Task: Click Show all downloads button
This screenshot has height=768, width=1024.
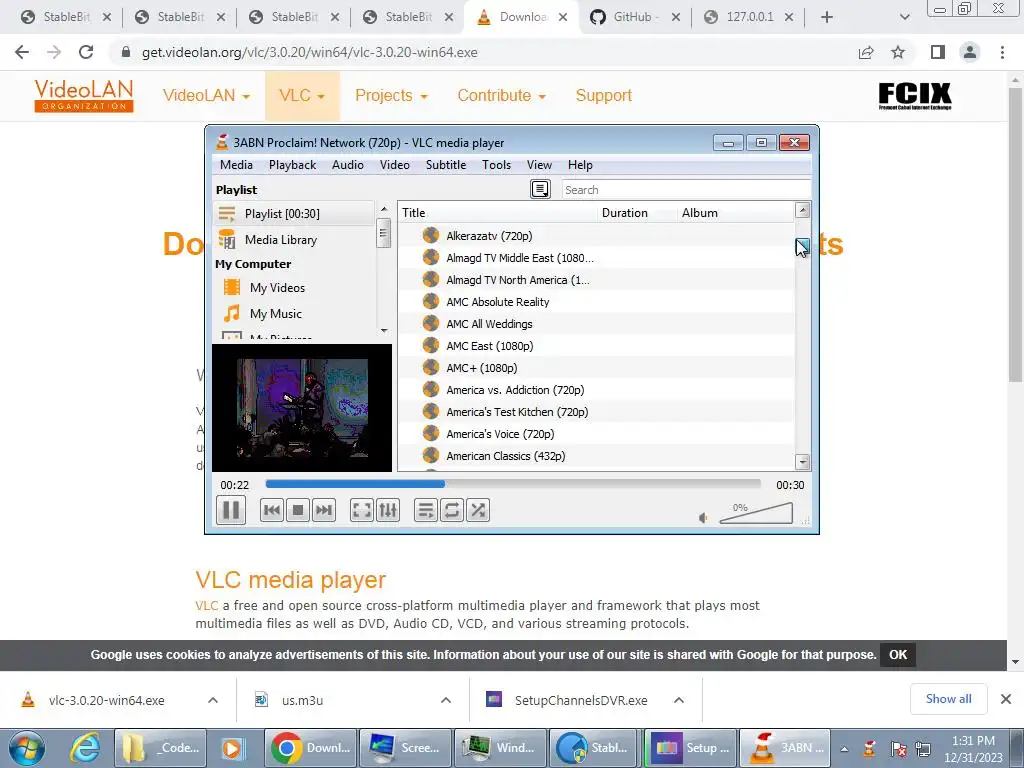Action: 948,699
